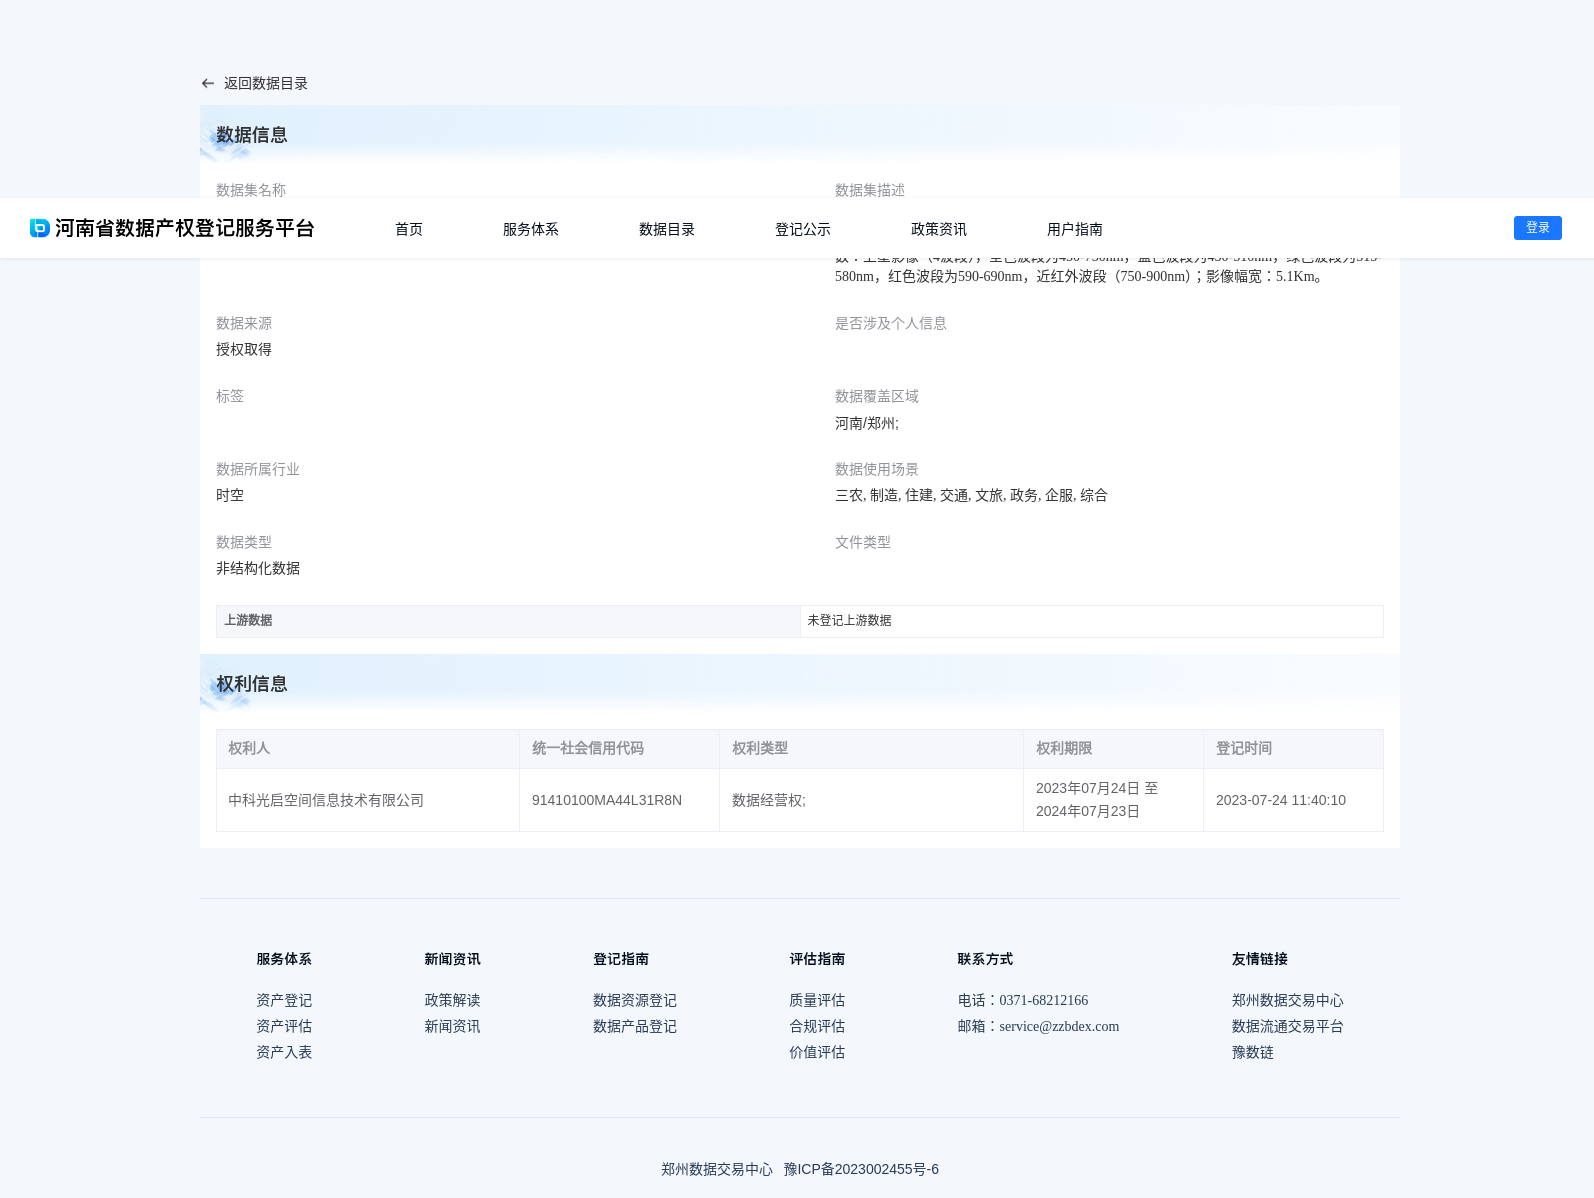Open footer link 价值评估
Image resolution: width=1594 pixels, height=1198 pixels.
coord(817,1052)
